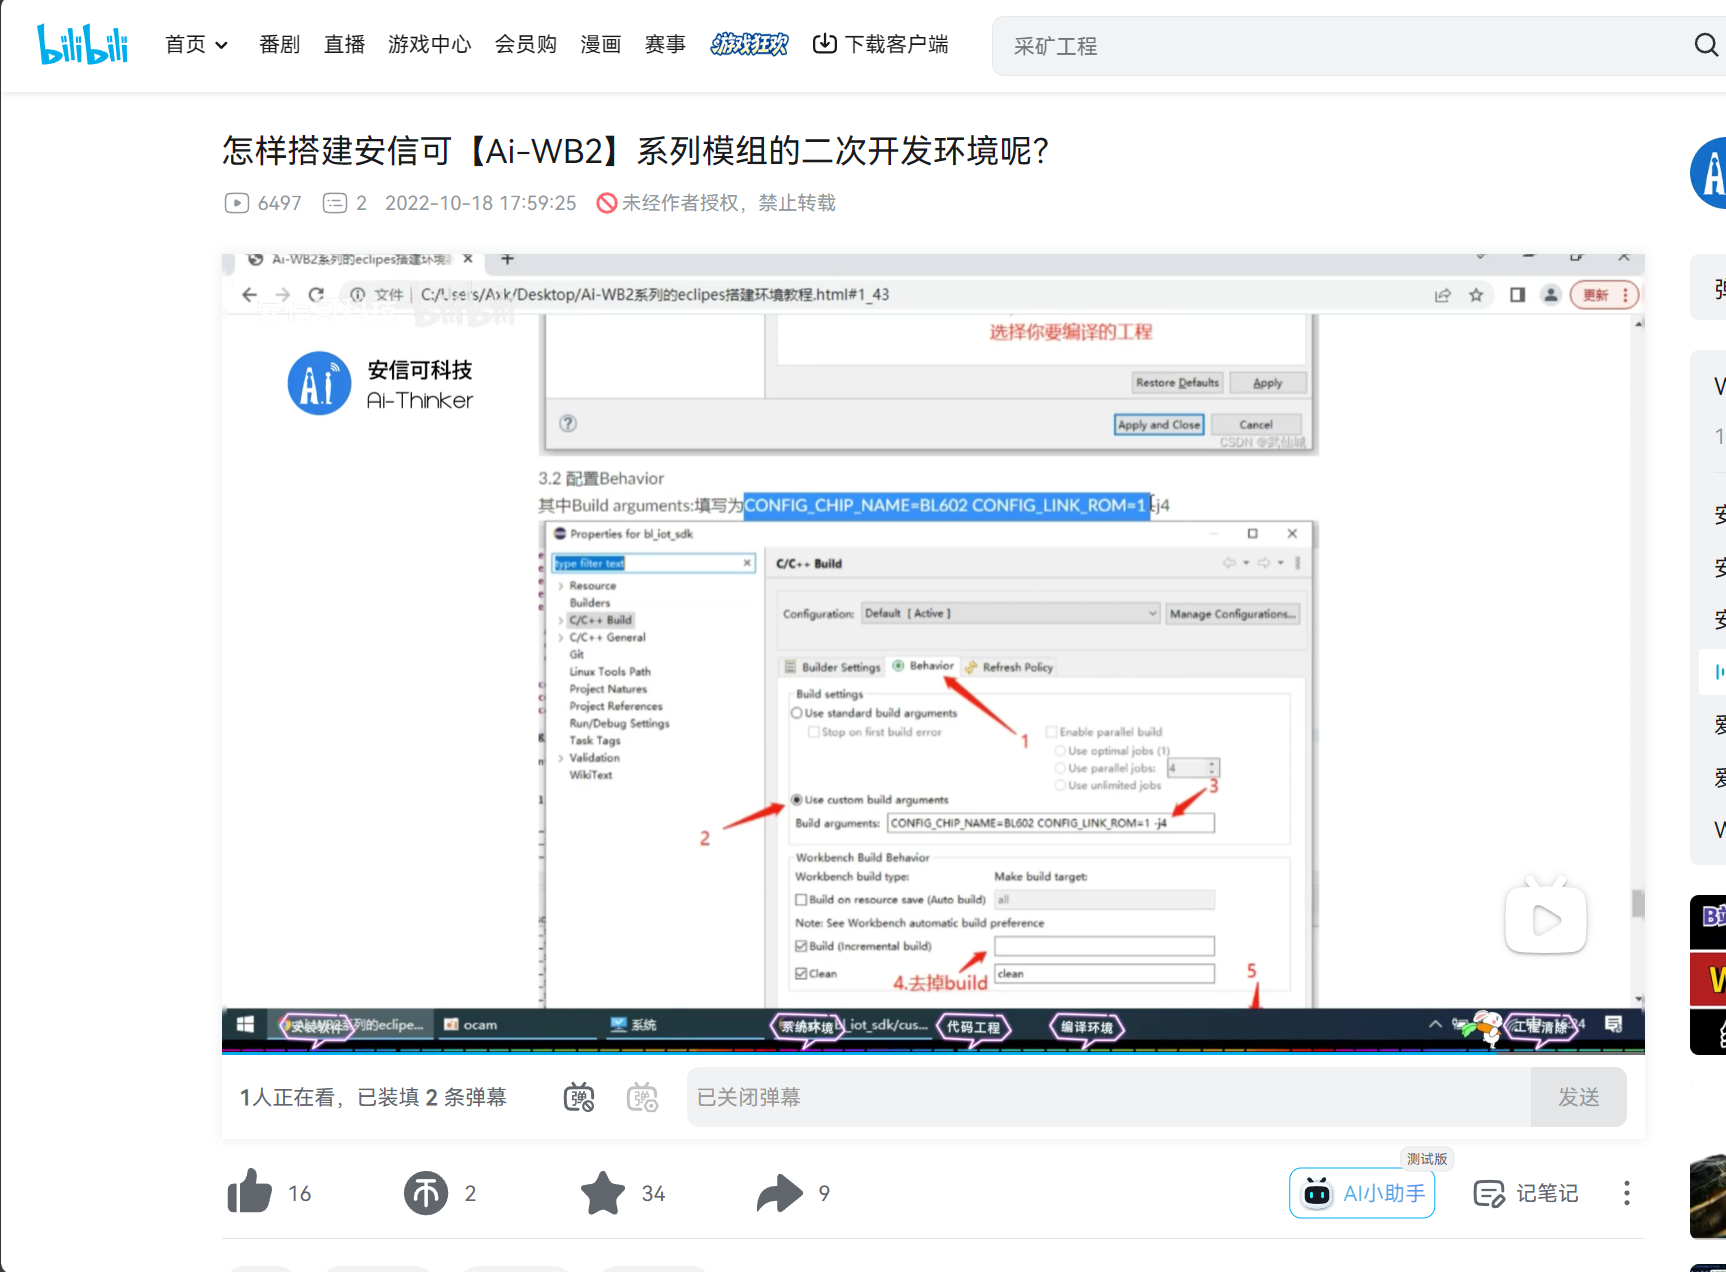The height and width of the screenshot is (1272, 1726).
Task: Open the more options three-dot menu
Action: [1627, 1193]
